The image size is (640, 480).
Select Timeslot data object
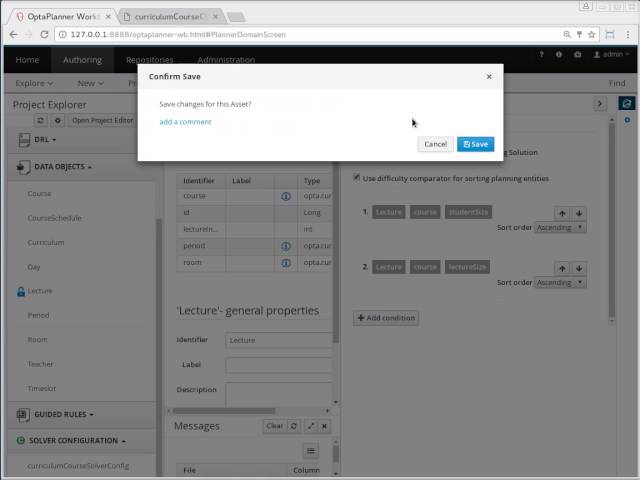(x=42, y=388)
